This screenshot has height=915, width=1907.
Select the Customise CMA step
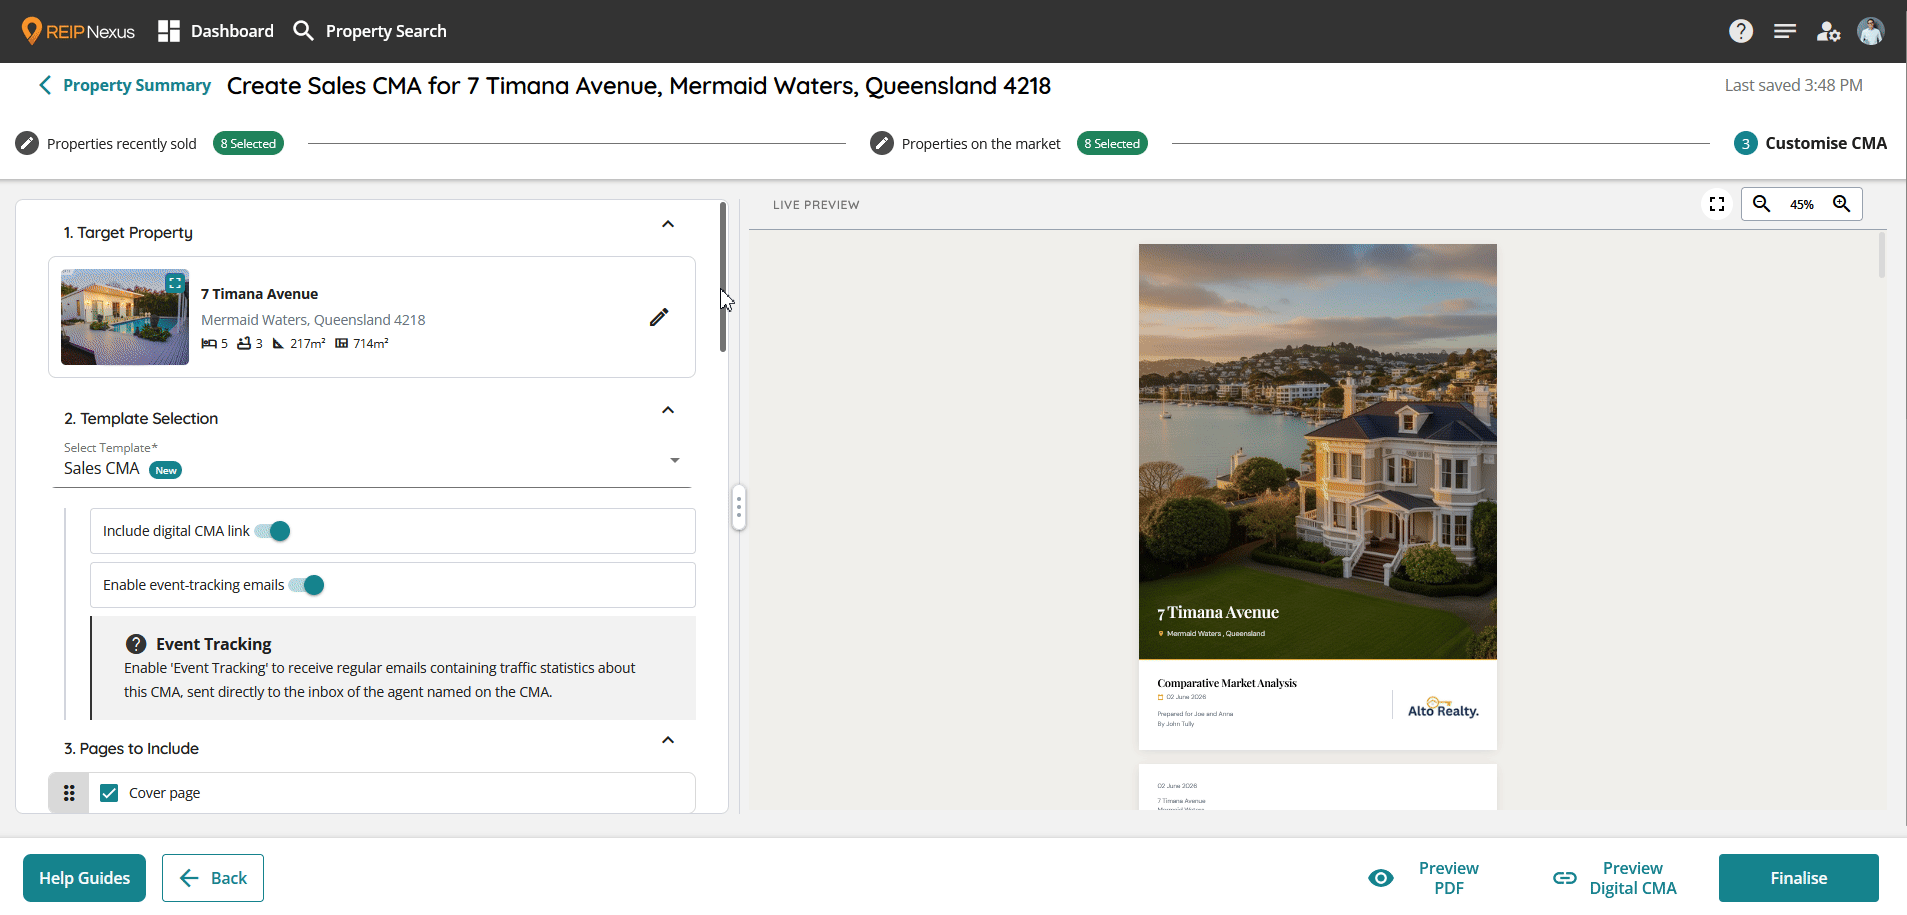(x=1826, y=143)
